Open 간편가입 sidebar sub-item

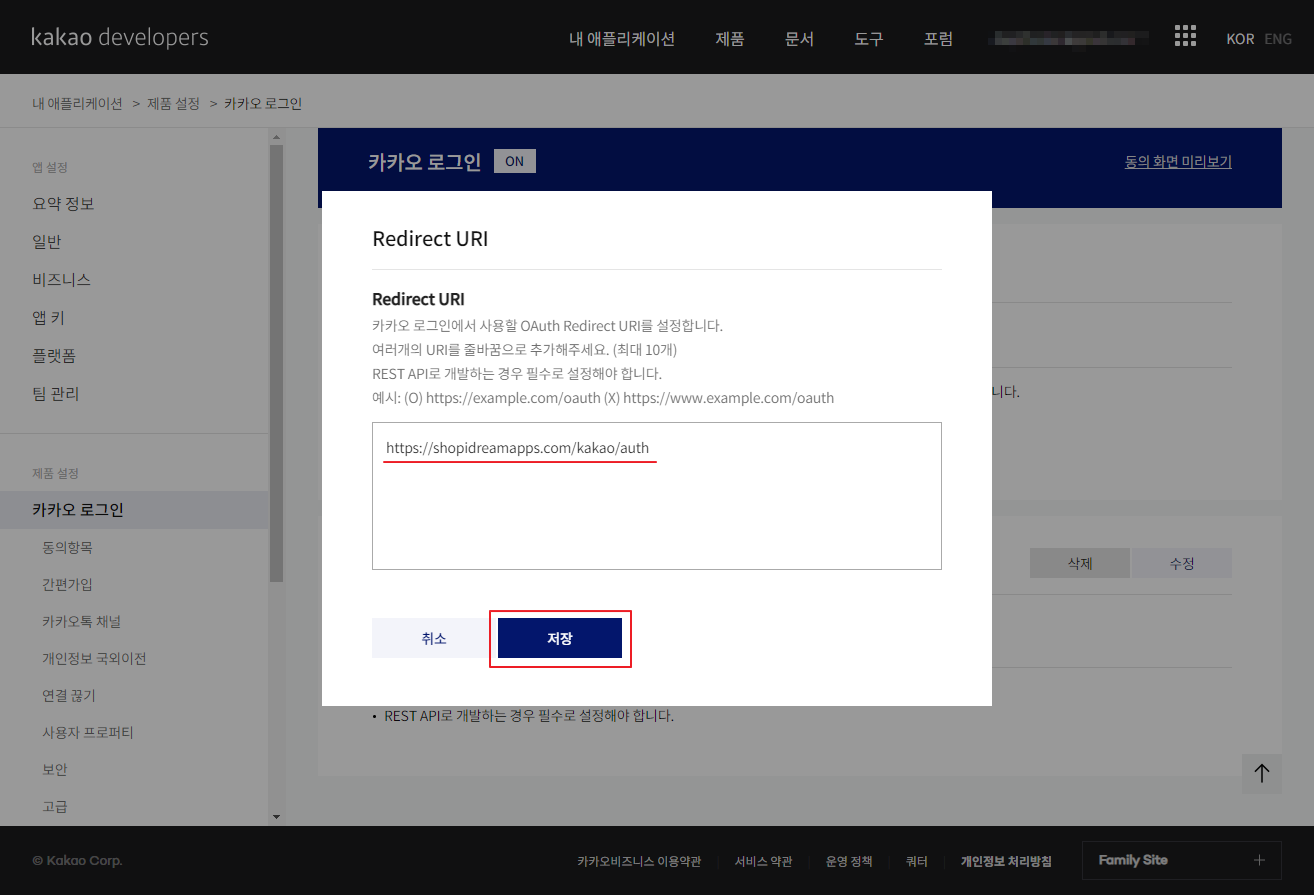[67, 585]
